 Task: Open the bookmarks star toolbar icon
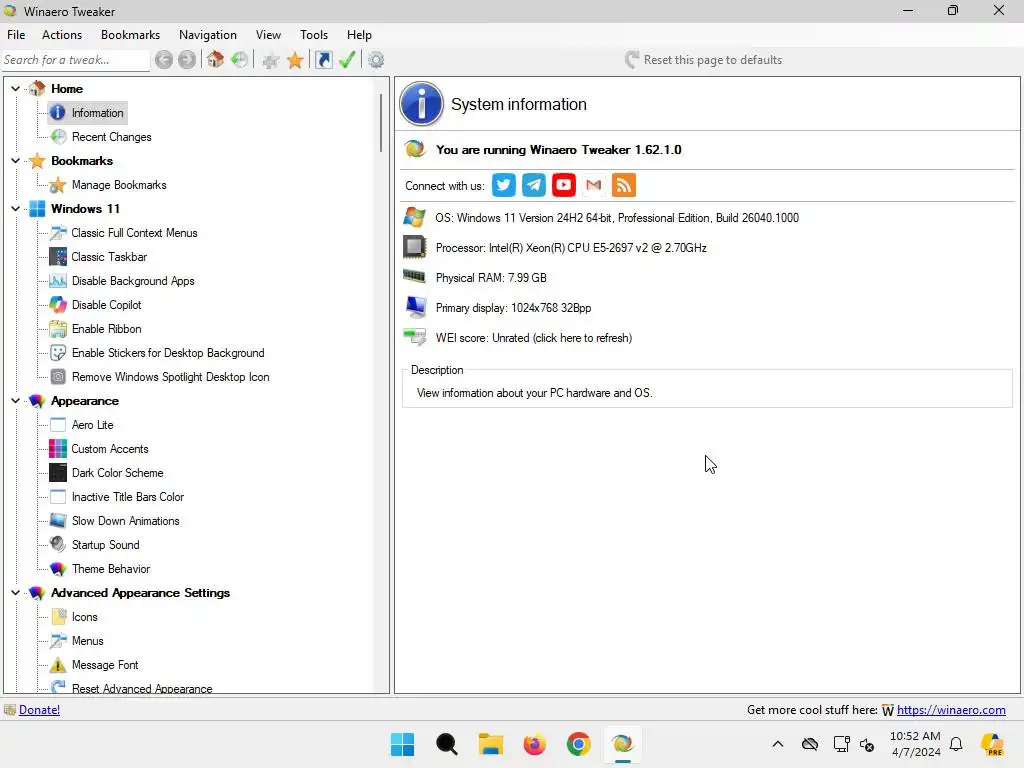tap(295, 60)
